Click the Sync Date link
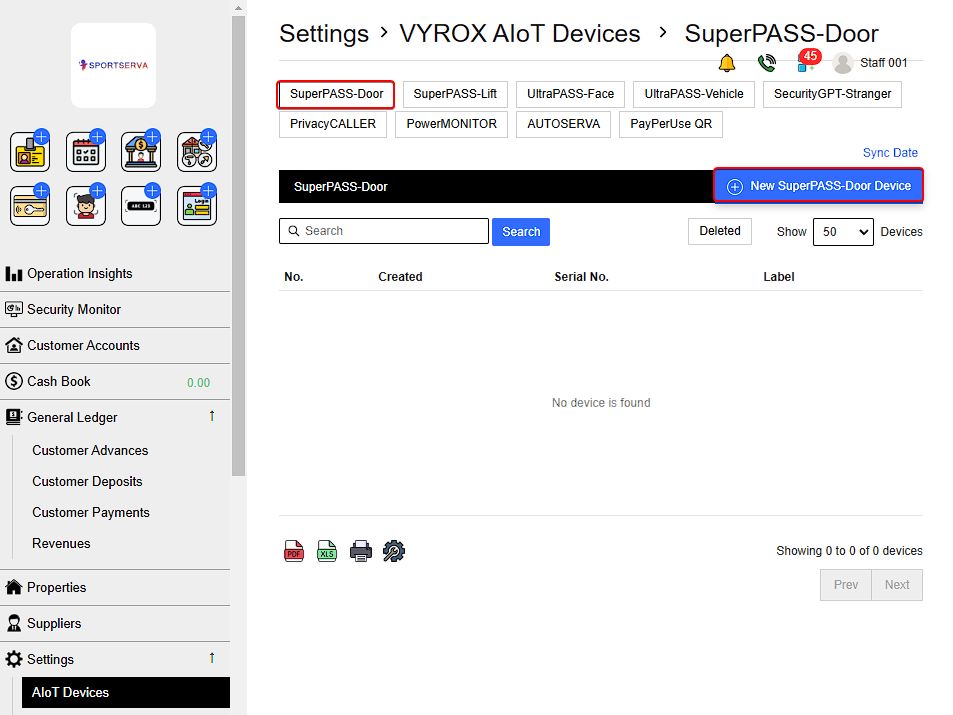953x715 pixels. coord(890,153)
